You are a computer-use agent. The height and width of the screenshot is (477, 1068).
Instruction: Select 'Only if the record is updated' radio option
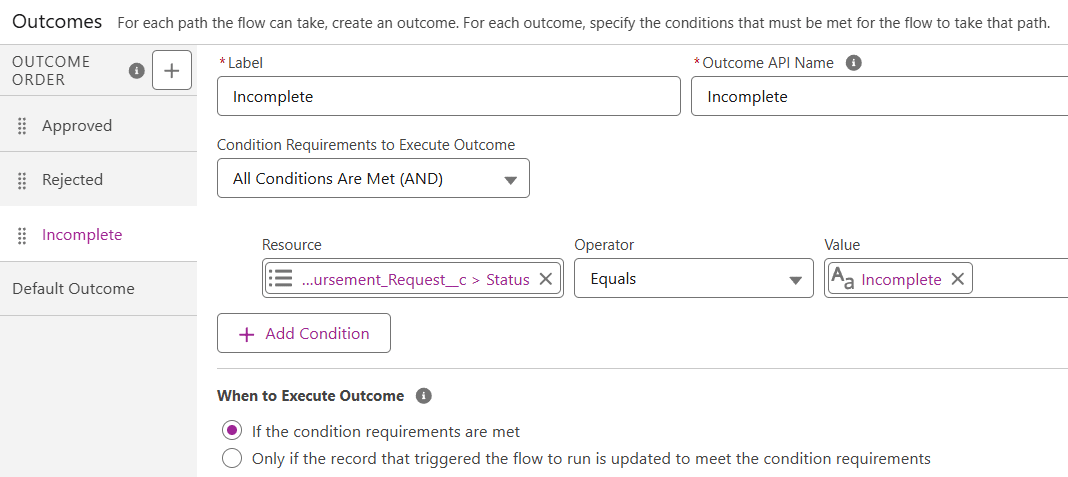[232, 459]
